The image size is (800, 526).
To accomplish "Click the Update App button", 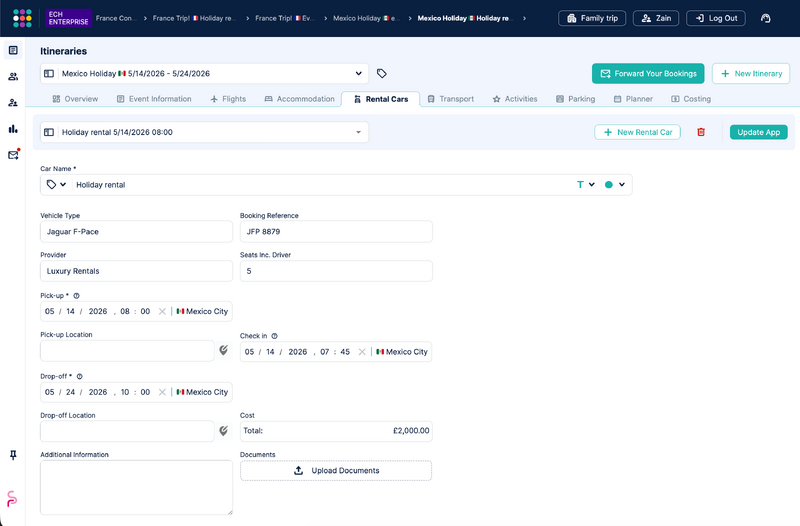I will tap(759, 132).
